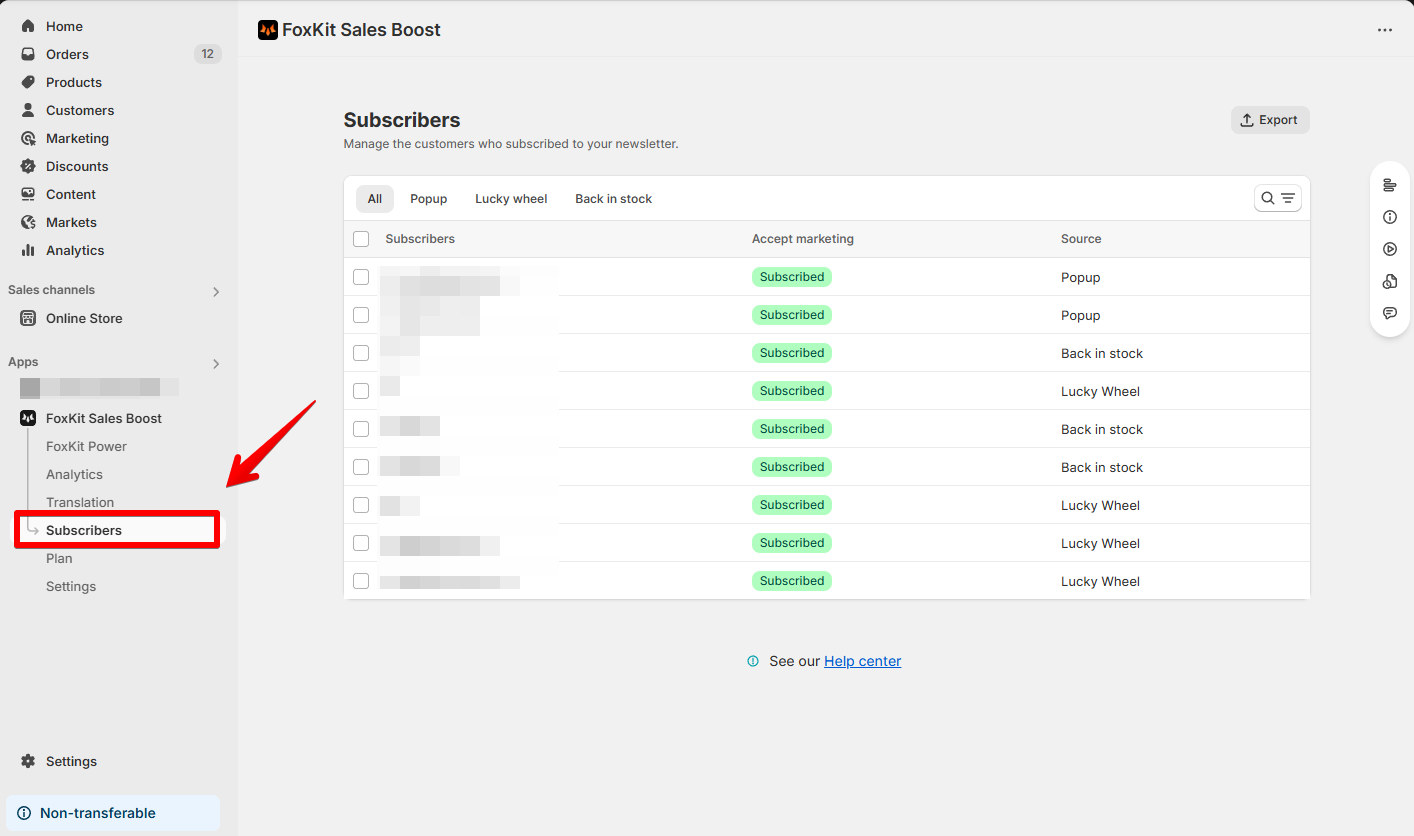Click the FoxKit Sales Boost app icon in sidebar
Image resolution: width=1414 pixels, height=836 pixels.
[x=28, y=418]
